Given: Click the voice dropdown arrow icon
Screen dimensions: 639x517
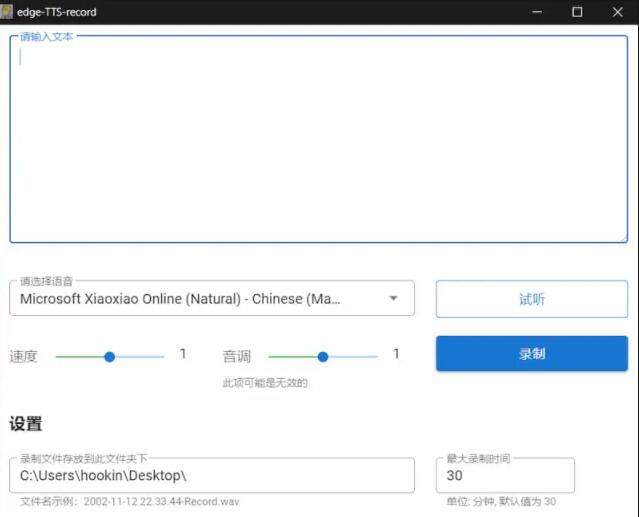Looking at the screenshot, I should (x=394, y=299).
